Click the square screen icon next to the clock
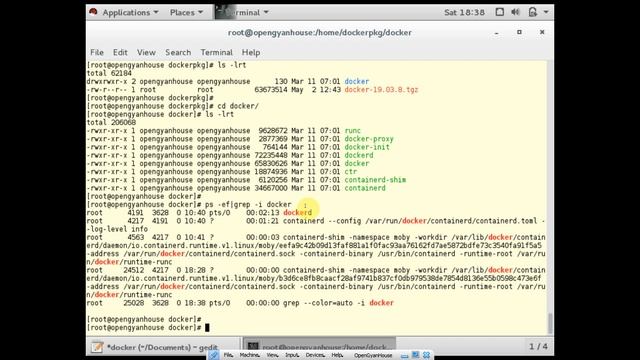The image size is (640, 360). click(x=499, y=12)
